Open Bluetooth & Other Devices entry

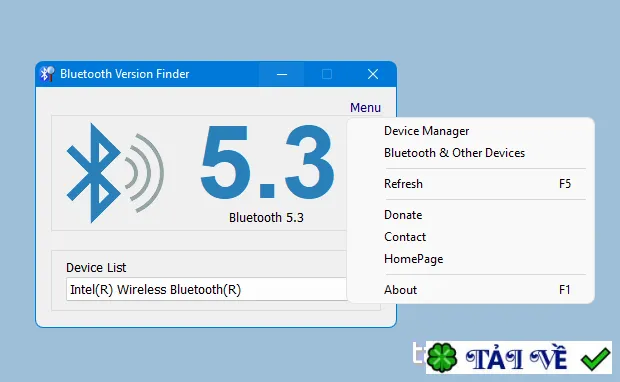coord(471,153)
